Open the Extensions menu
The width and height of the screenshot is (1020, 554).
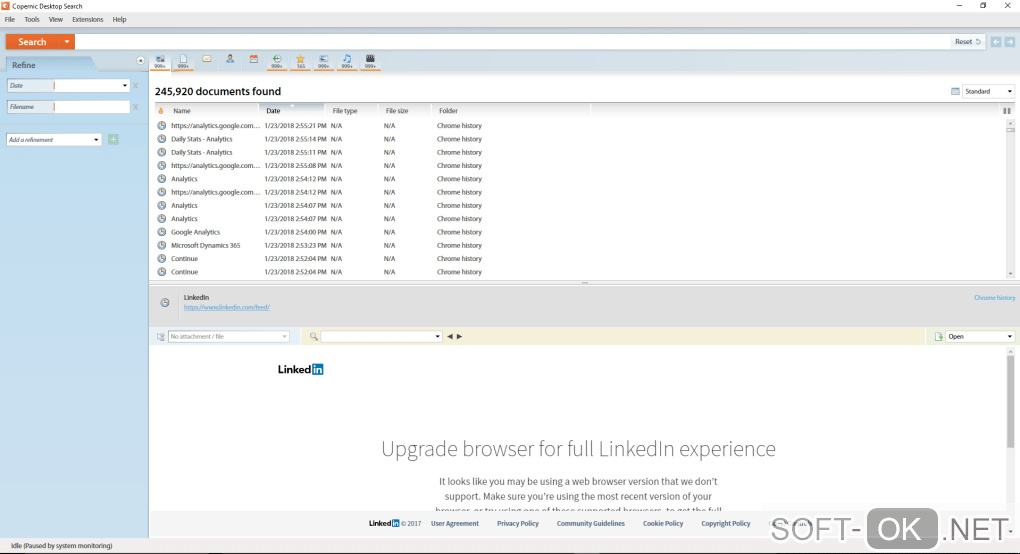(x=88, y=20)
